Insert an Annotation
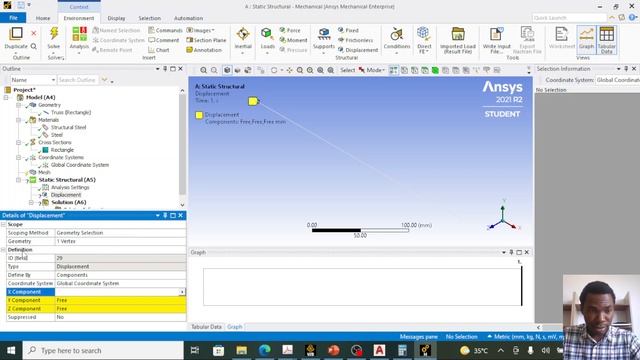Image resolution: width=640 pixels, height=360 pixels. [x=204, y=50]
